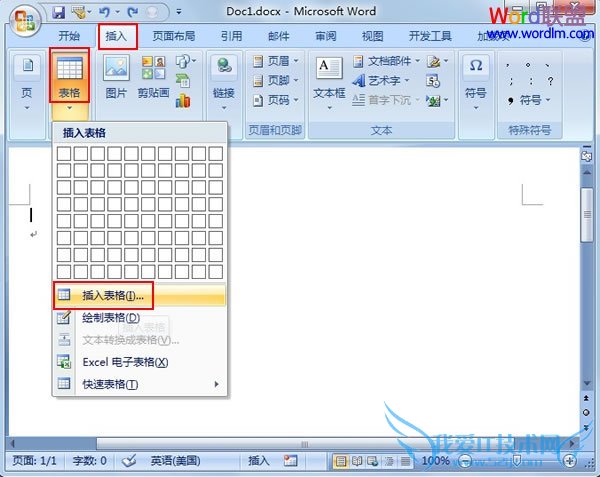Zoom in with plus button
The width and height of the screenshot is (600, 477).
coord(570,461)
